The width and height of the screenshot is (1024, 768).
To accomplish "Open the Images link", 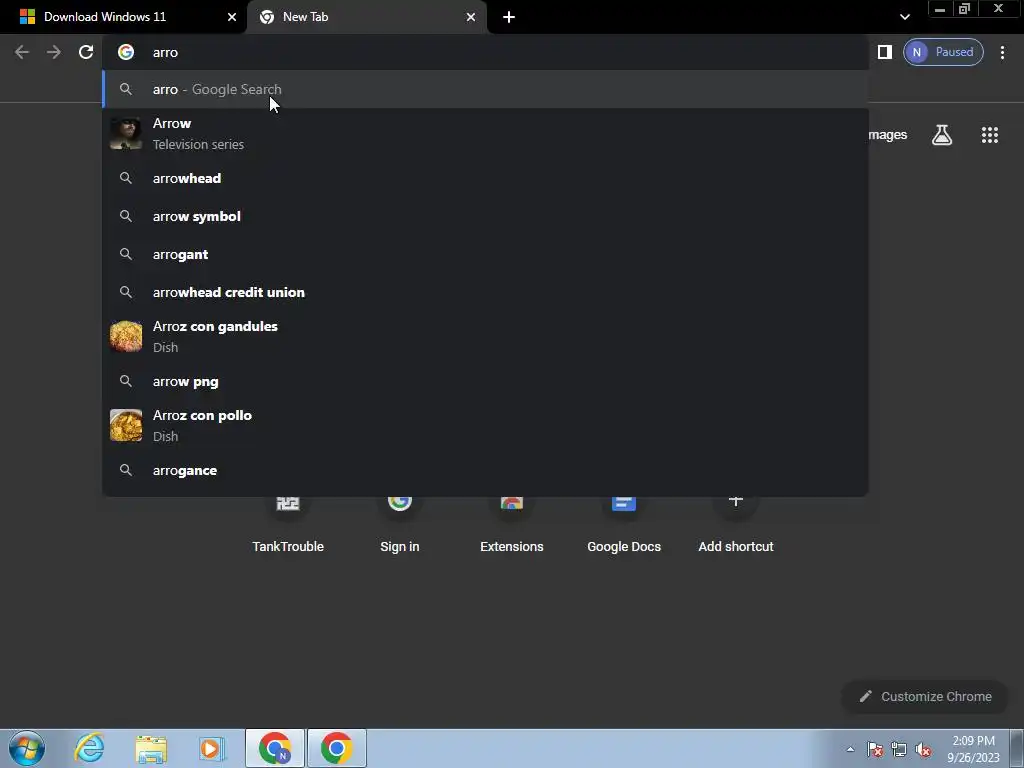I will pyautogui.click(x=888, y=135).
